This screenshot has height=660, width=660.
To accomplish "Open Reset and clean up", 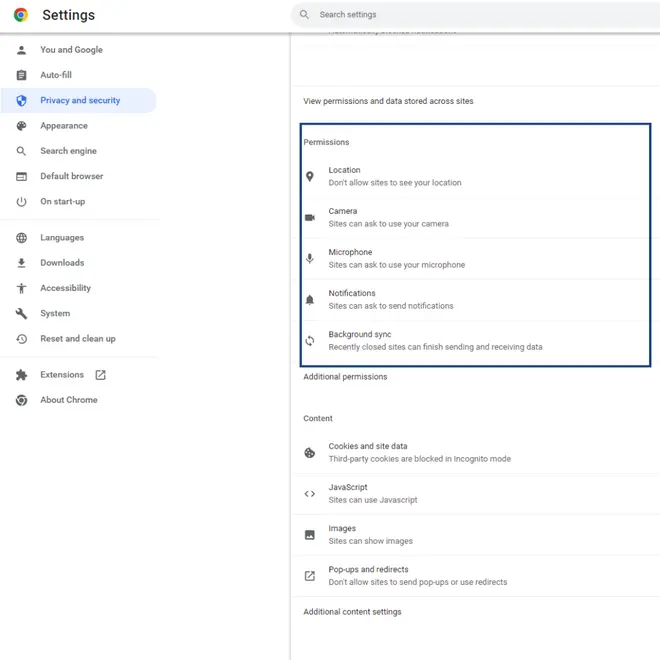I will pos(79,339).
